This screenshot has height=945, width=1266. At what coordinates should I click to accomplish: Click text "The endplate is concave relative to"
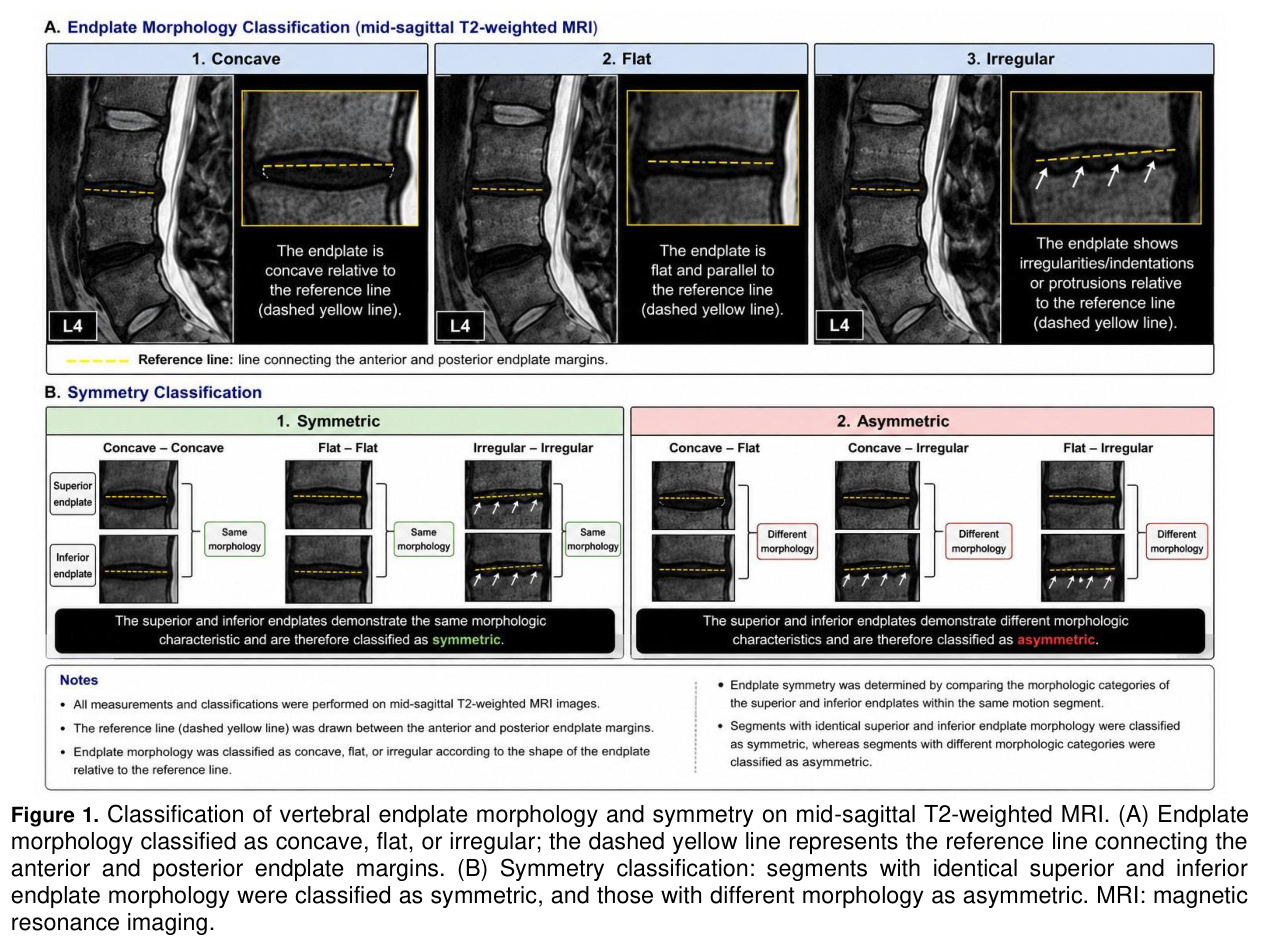coord(330,261)
